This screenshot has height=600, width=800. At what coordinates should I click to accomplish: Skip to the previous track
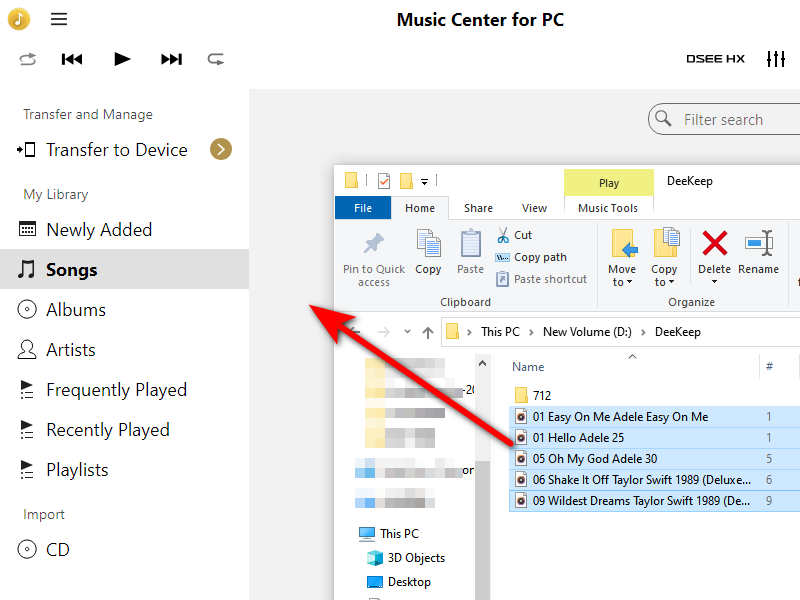tap(72, 59)
